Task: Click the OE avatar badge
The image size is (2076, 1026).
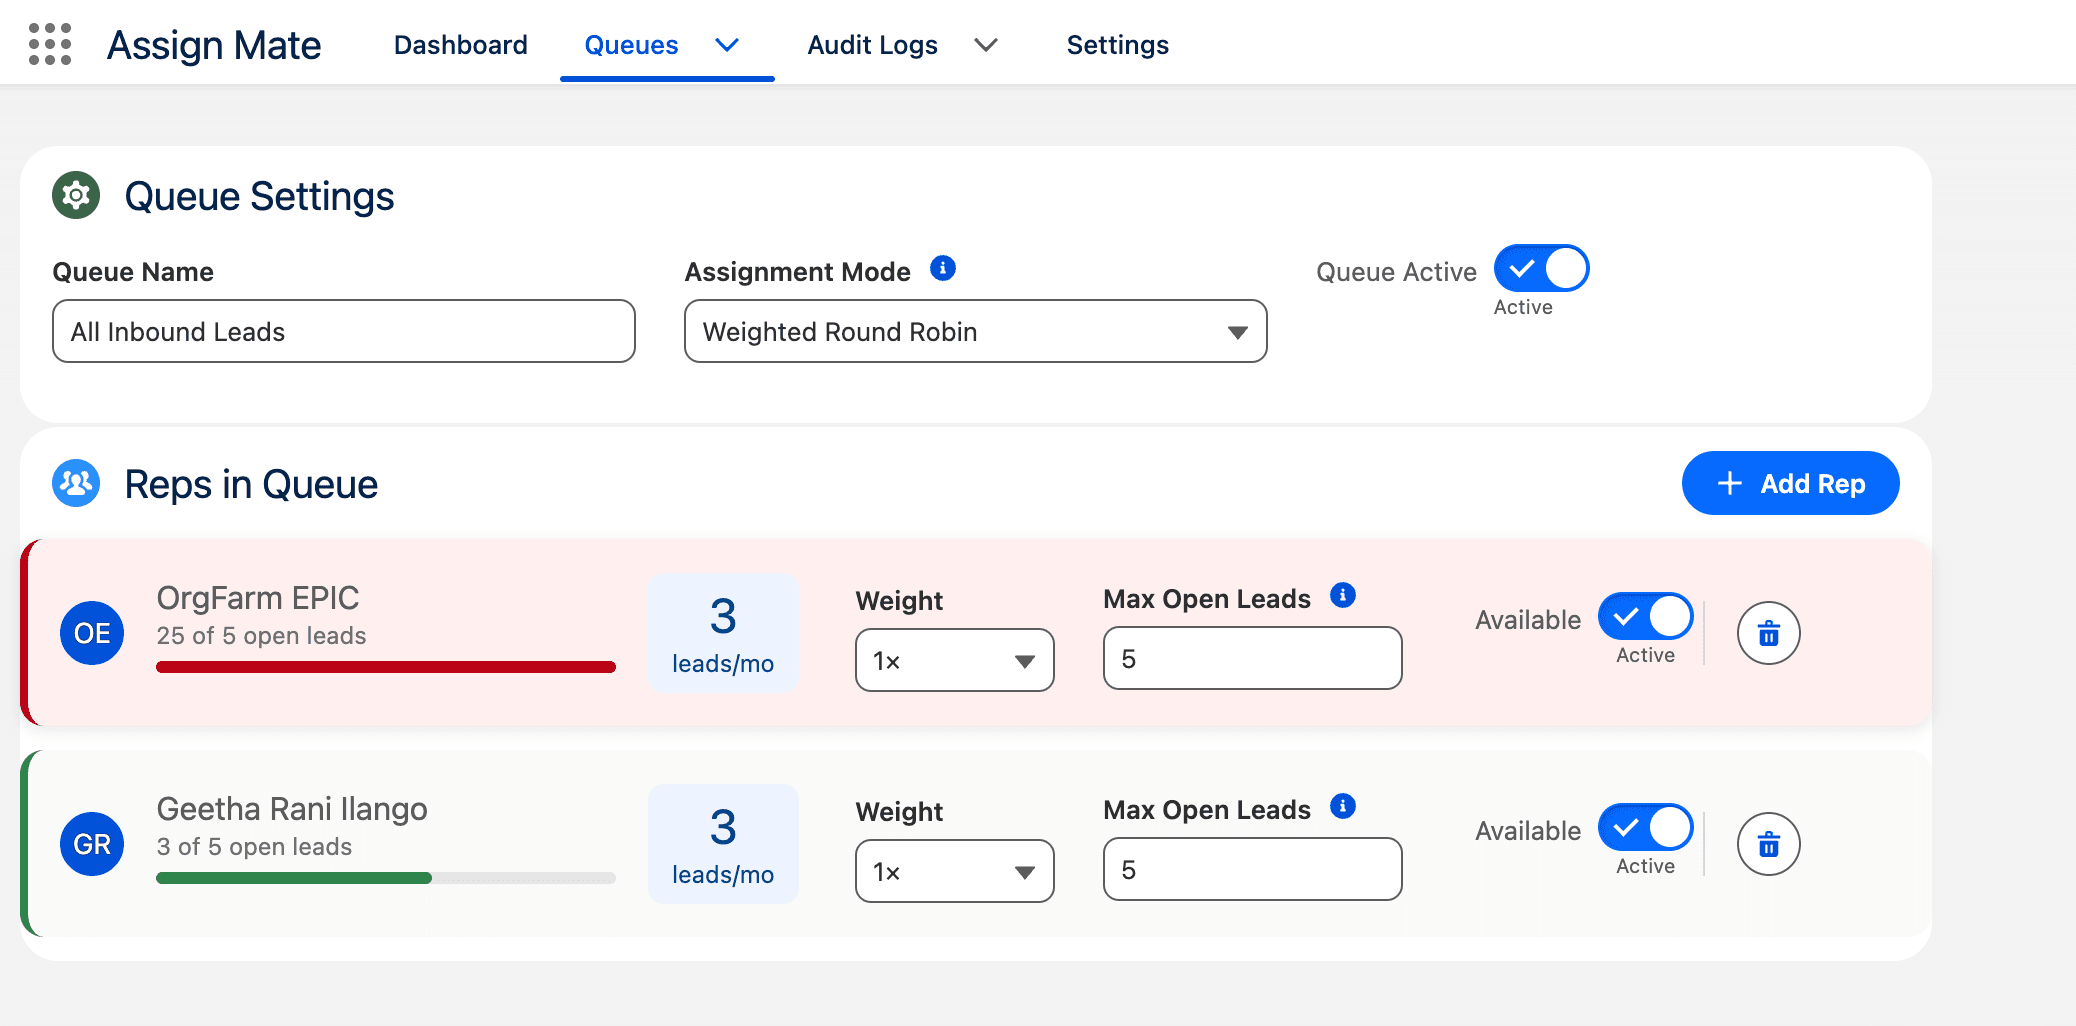Action: click(x=92, y=633)
